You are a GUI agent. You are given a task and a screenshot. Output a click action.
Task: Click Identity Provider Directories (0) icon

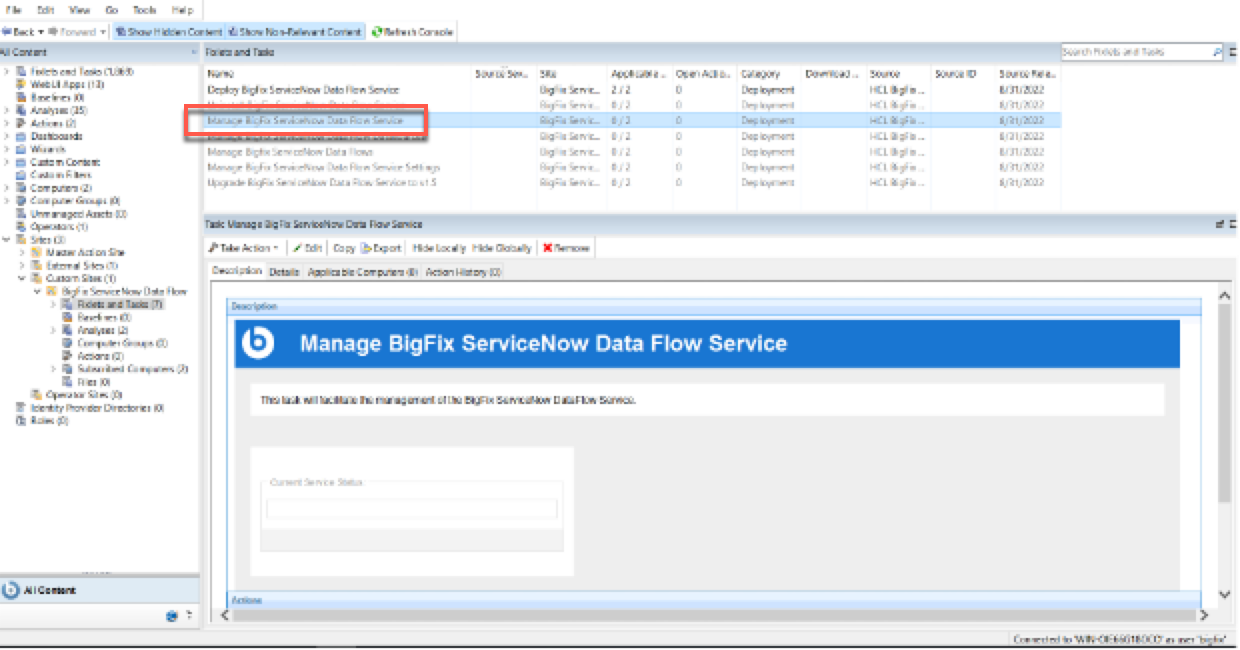pyautogui.click(x=22, y=408)
